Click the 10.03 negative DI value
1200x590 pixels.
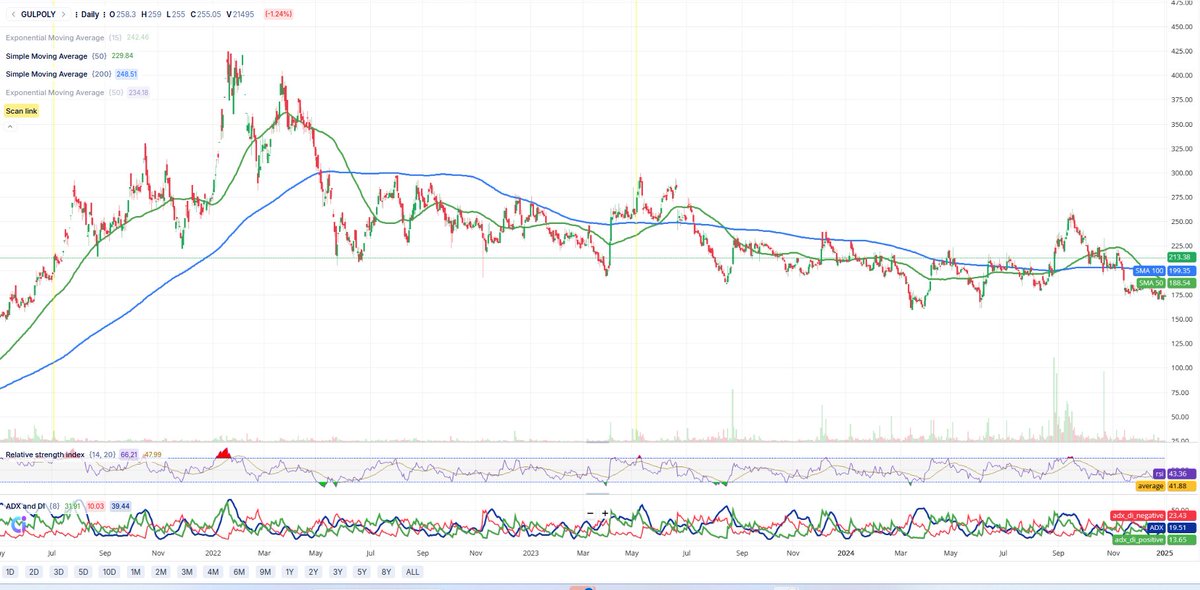(96, 506)
